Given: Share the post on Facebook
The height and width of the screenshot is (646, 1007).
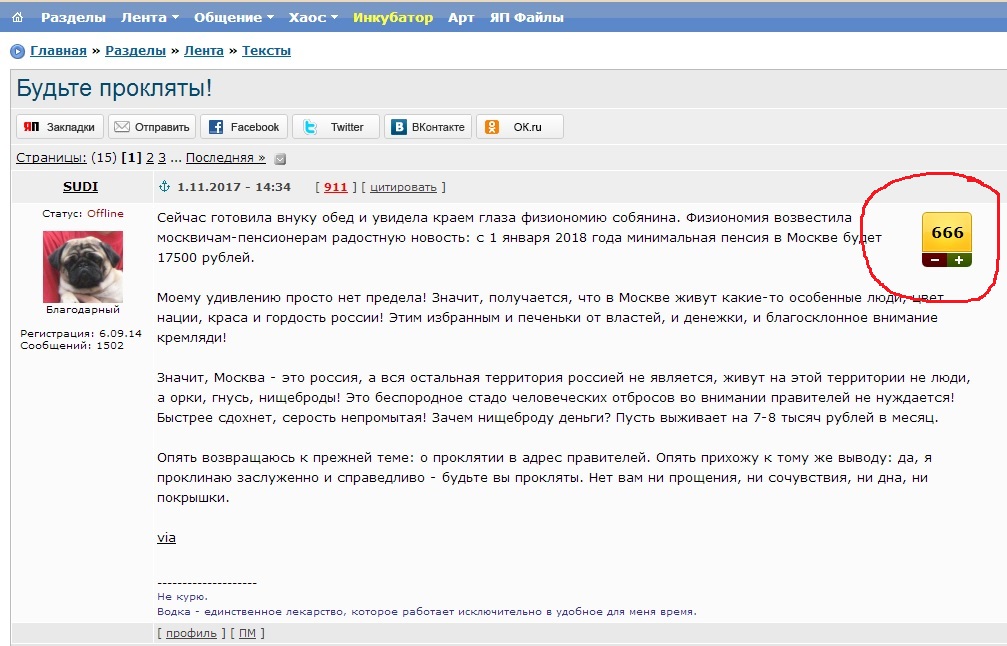Looking at the screenshot, I should coord(244,127).
